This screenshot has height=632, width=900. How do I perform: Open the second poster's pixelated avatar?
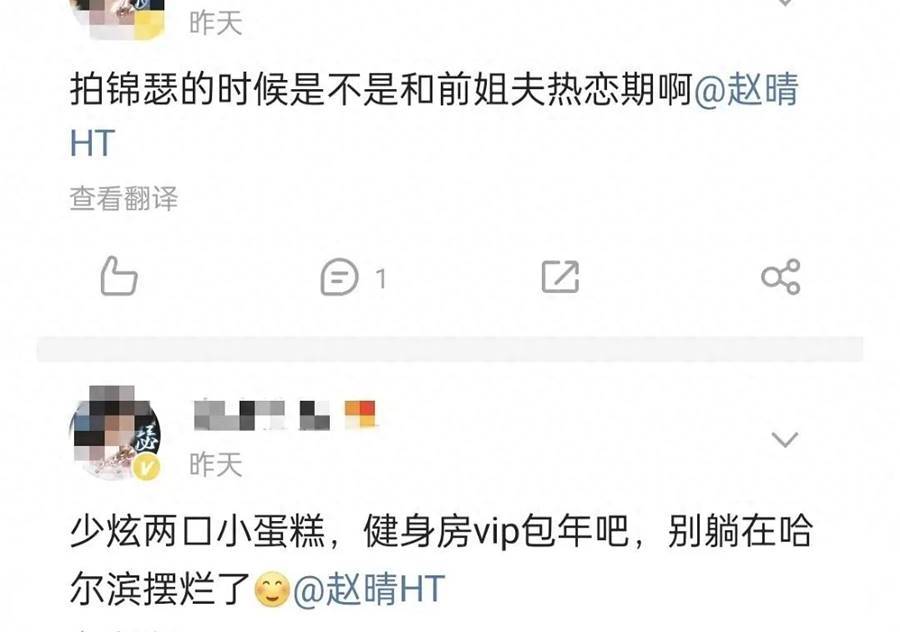click(x=114, y=432)
